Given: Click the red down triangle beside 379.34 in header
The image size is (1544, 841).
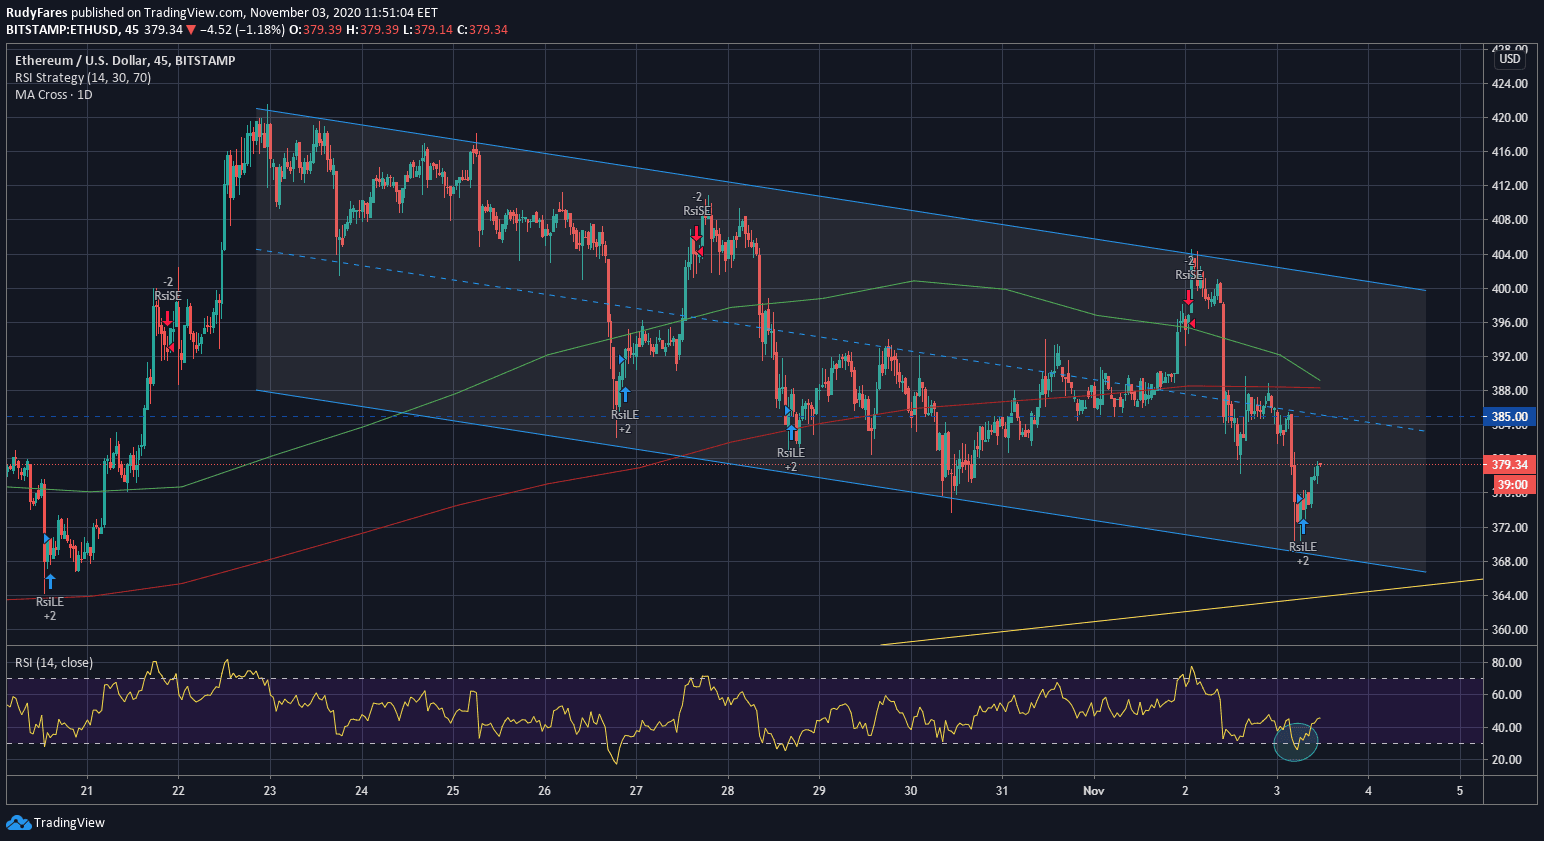Looking at the screenshot, I should (190, 30).
